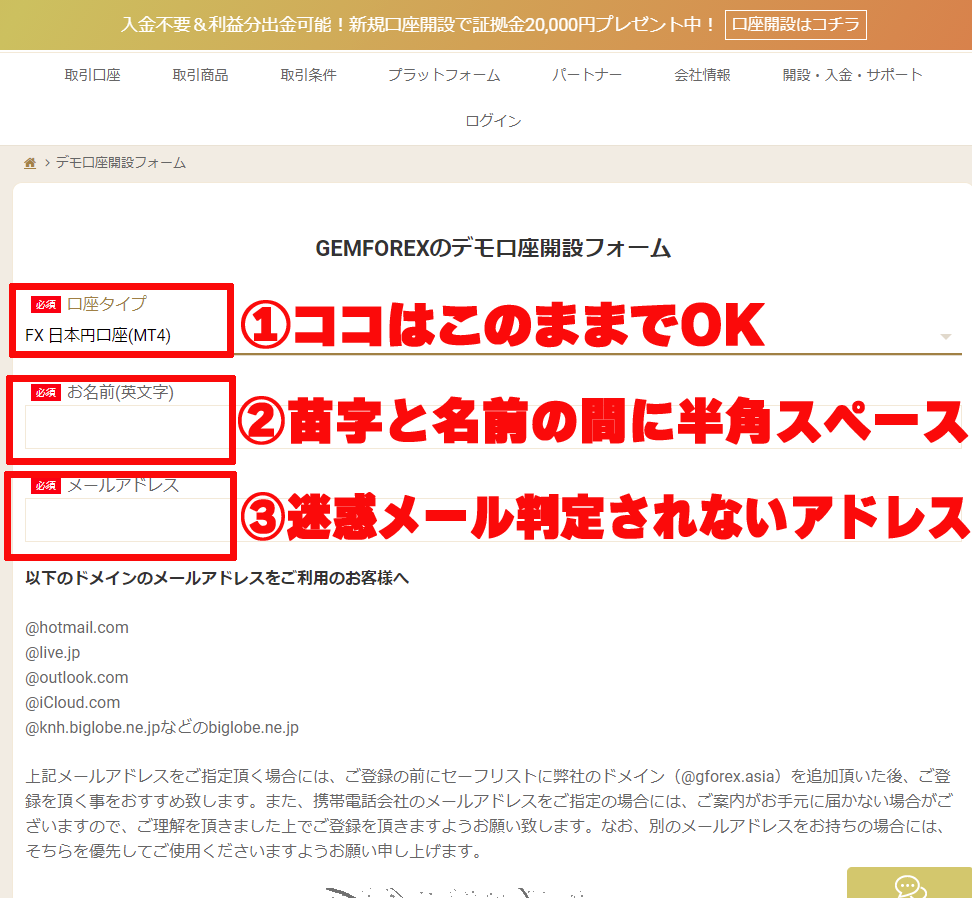Open the 取引口座 menu

click(x=92, y=75)
